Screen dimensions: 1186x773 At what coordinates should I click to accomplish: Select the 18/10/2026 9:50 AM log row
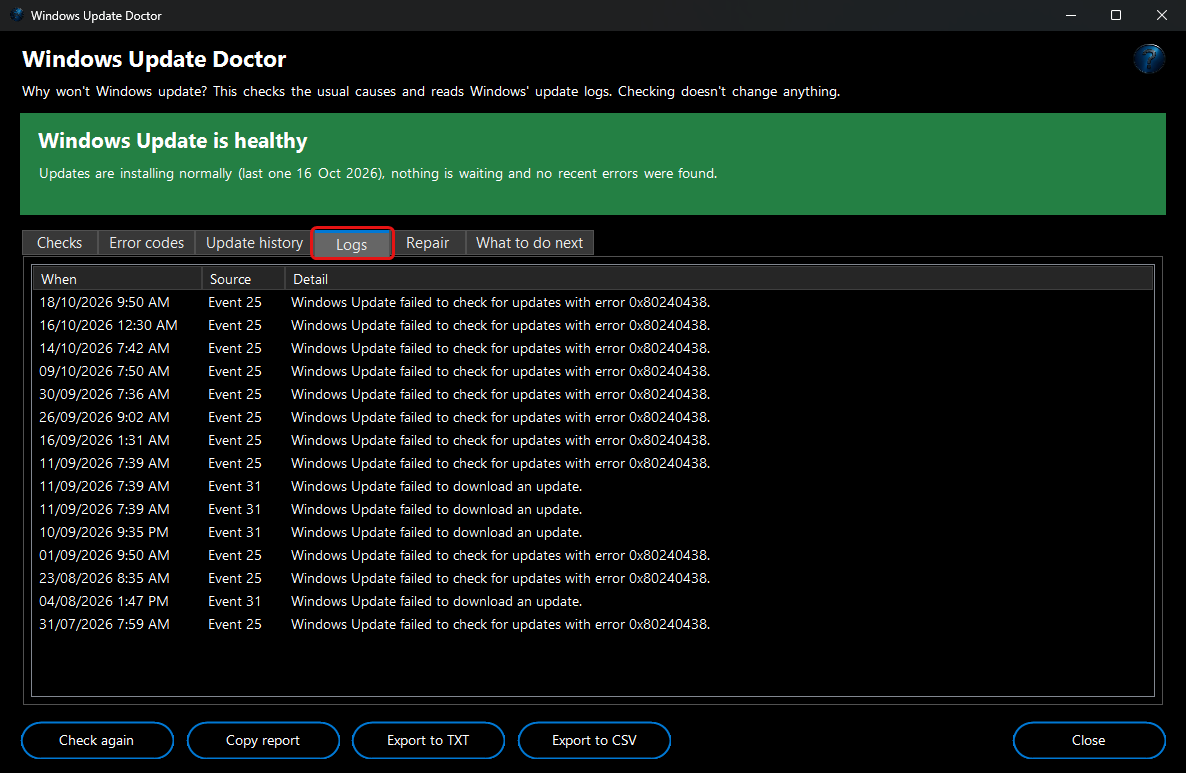coord(593,303)
